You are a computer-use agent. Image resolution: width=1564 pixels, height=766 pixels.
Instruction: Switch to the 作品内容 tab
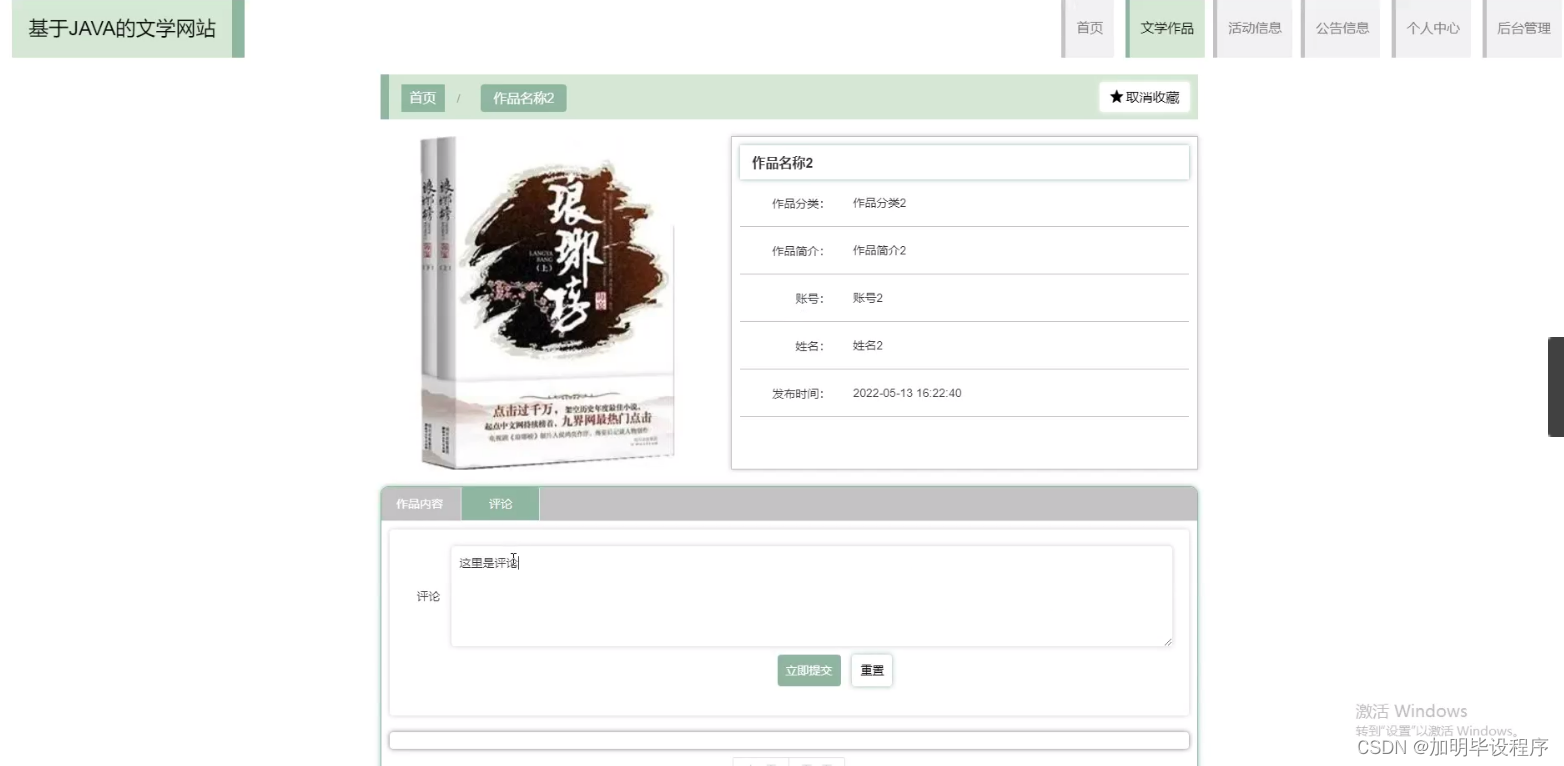(419, 503)
